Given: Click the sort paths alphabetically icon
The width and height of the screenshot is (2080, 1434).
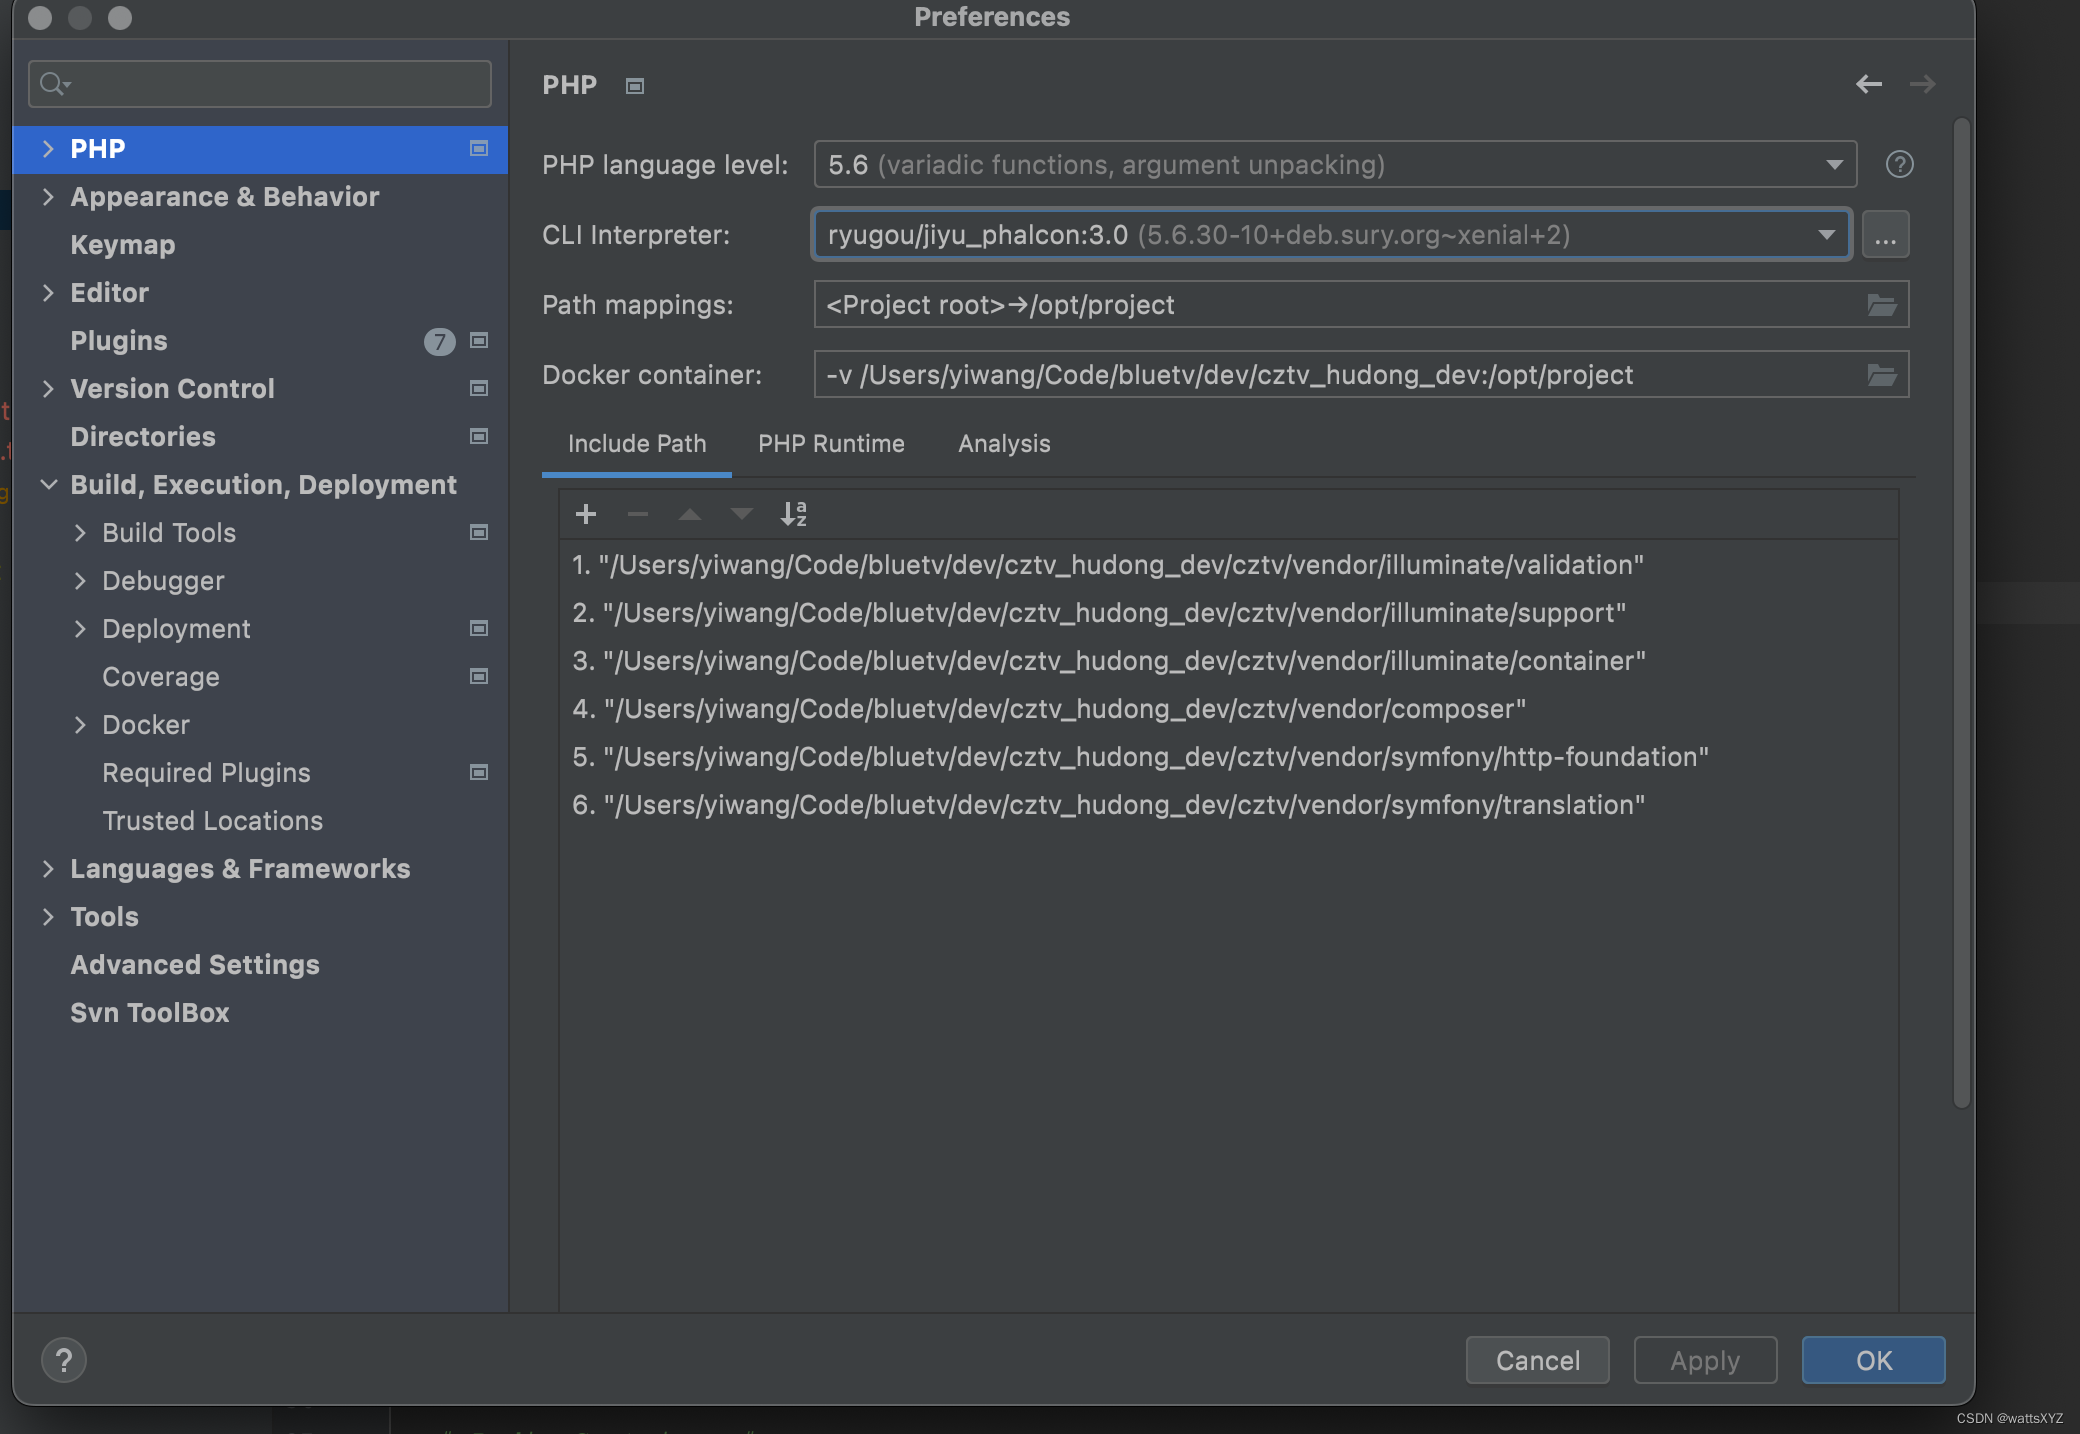Looking at the screenshot, I should coord(793,512).
